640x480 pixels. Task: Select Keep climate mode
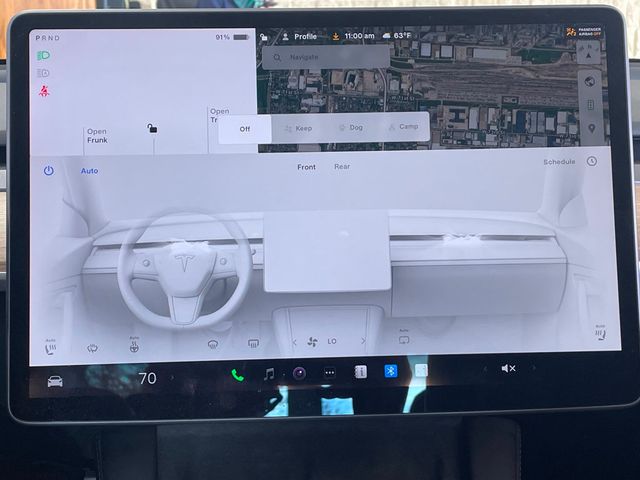[298, 128]
